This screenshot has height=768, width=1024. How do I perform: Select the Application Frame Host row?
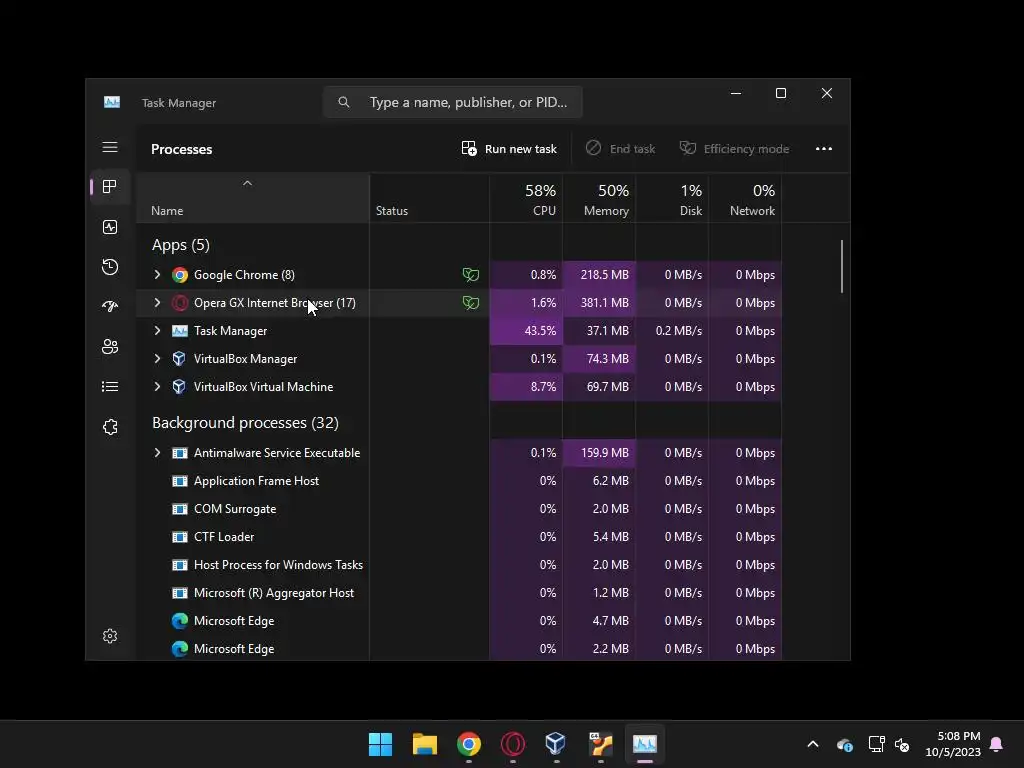pos(458,481)
